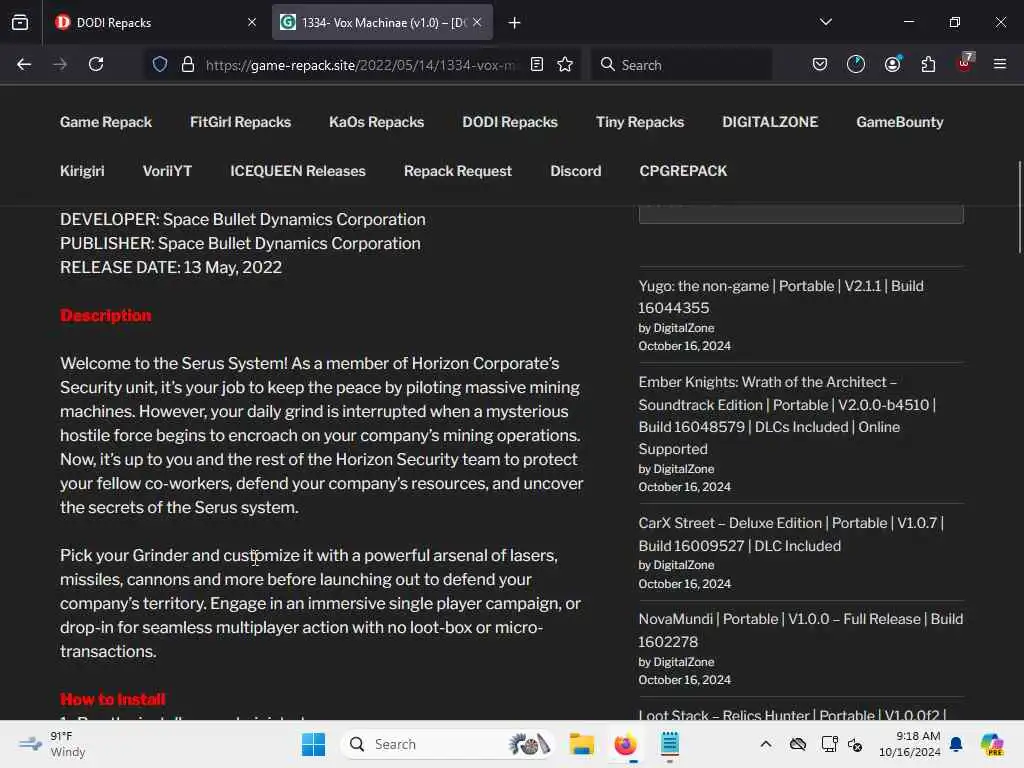Image resolution: width=1024 pixels, height=768 pixels.
Task: Click the DEVELOPER: Space Bullet Dynamics line
Action: (x=243, y=219)
